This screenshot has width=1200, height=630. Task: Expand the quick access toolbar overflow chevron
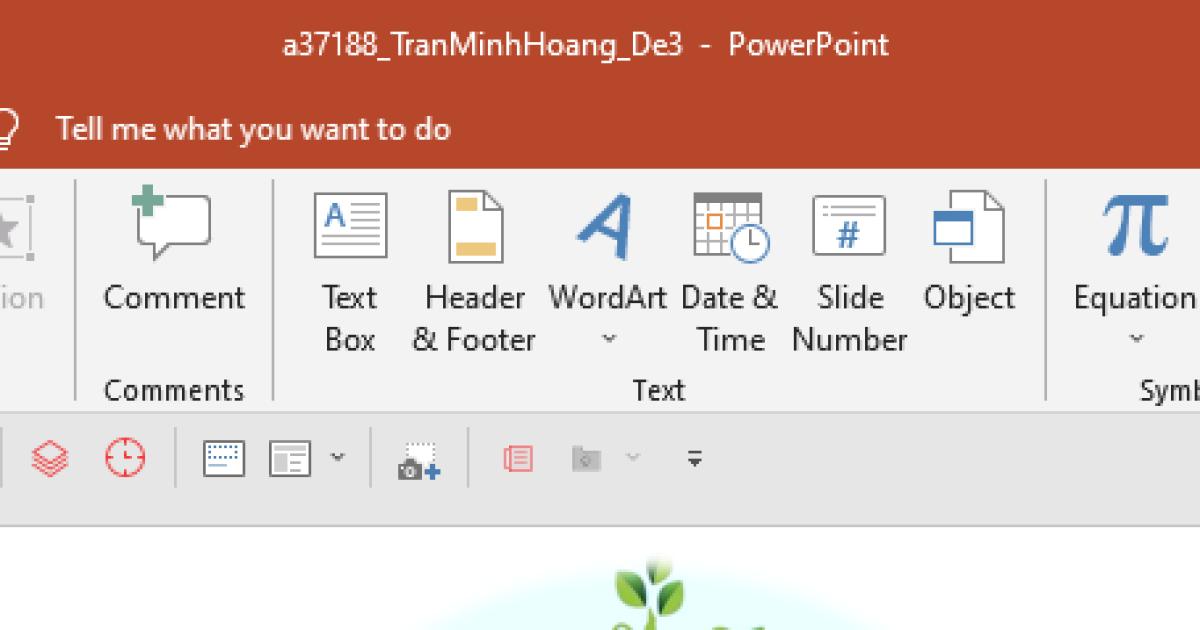(x=693, y=458)
